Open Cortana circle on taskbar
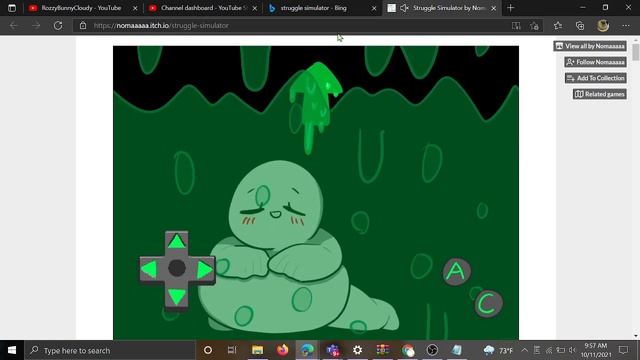640x360 pixels. point(208,350)
